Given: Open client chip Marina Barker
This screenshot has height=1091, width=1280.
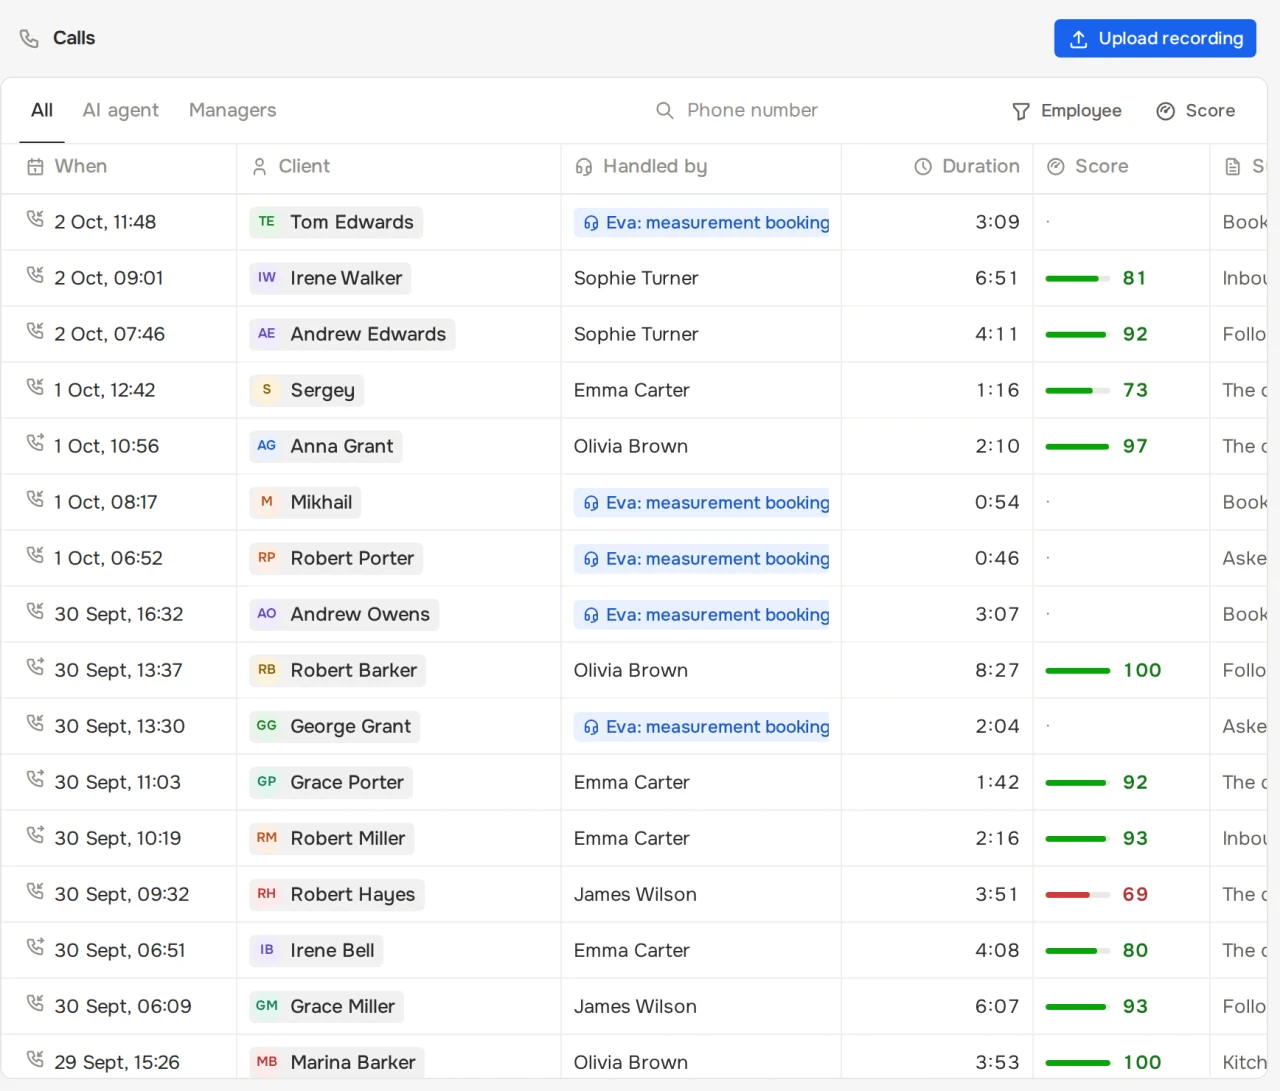Looking at the screenshot, I should (x=337, y=1062).
